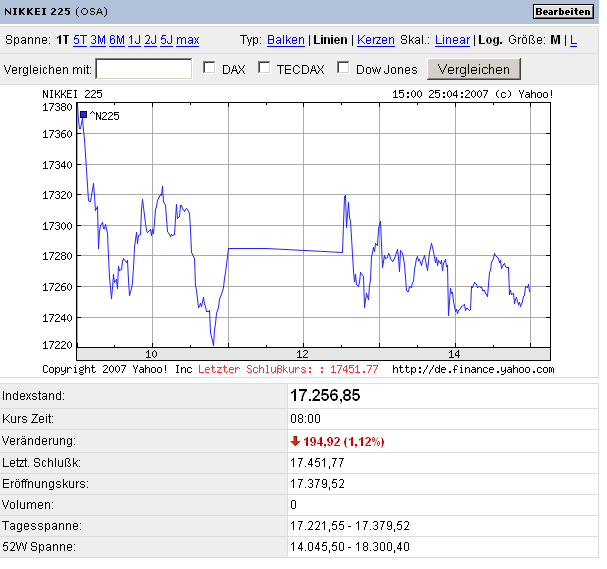The image size is (607, 569).
Task: Show the max time span
Action: (188, 40)
